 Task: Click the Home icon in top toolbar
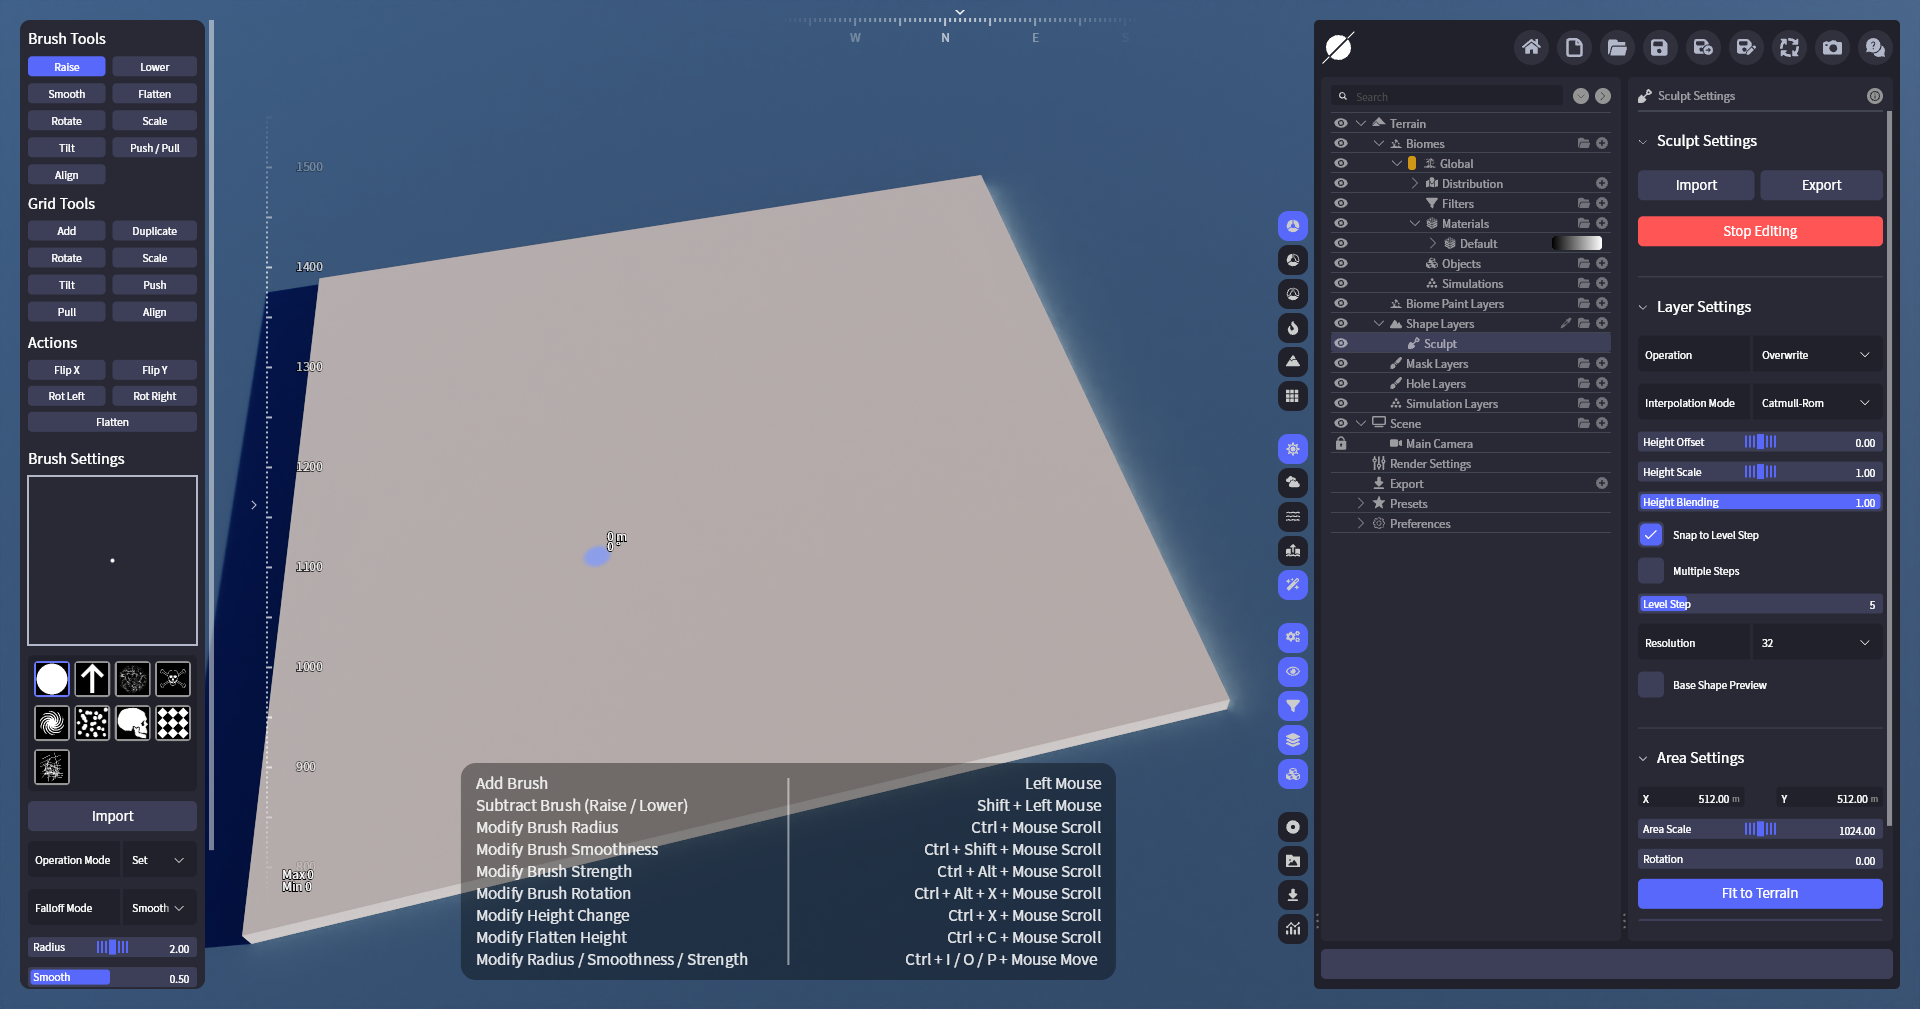click(1530, 47)
